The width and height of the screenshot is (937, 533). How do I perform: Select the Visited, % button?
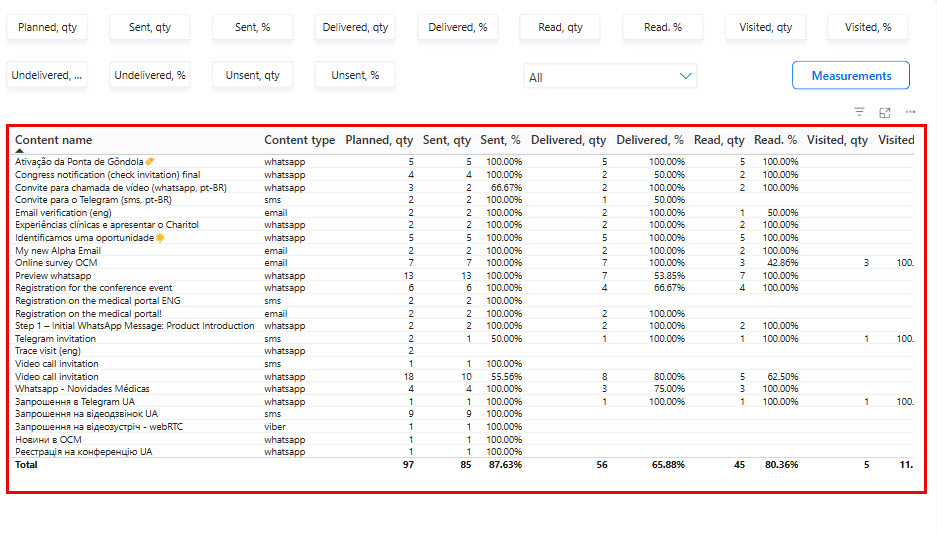(868, 27)
